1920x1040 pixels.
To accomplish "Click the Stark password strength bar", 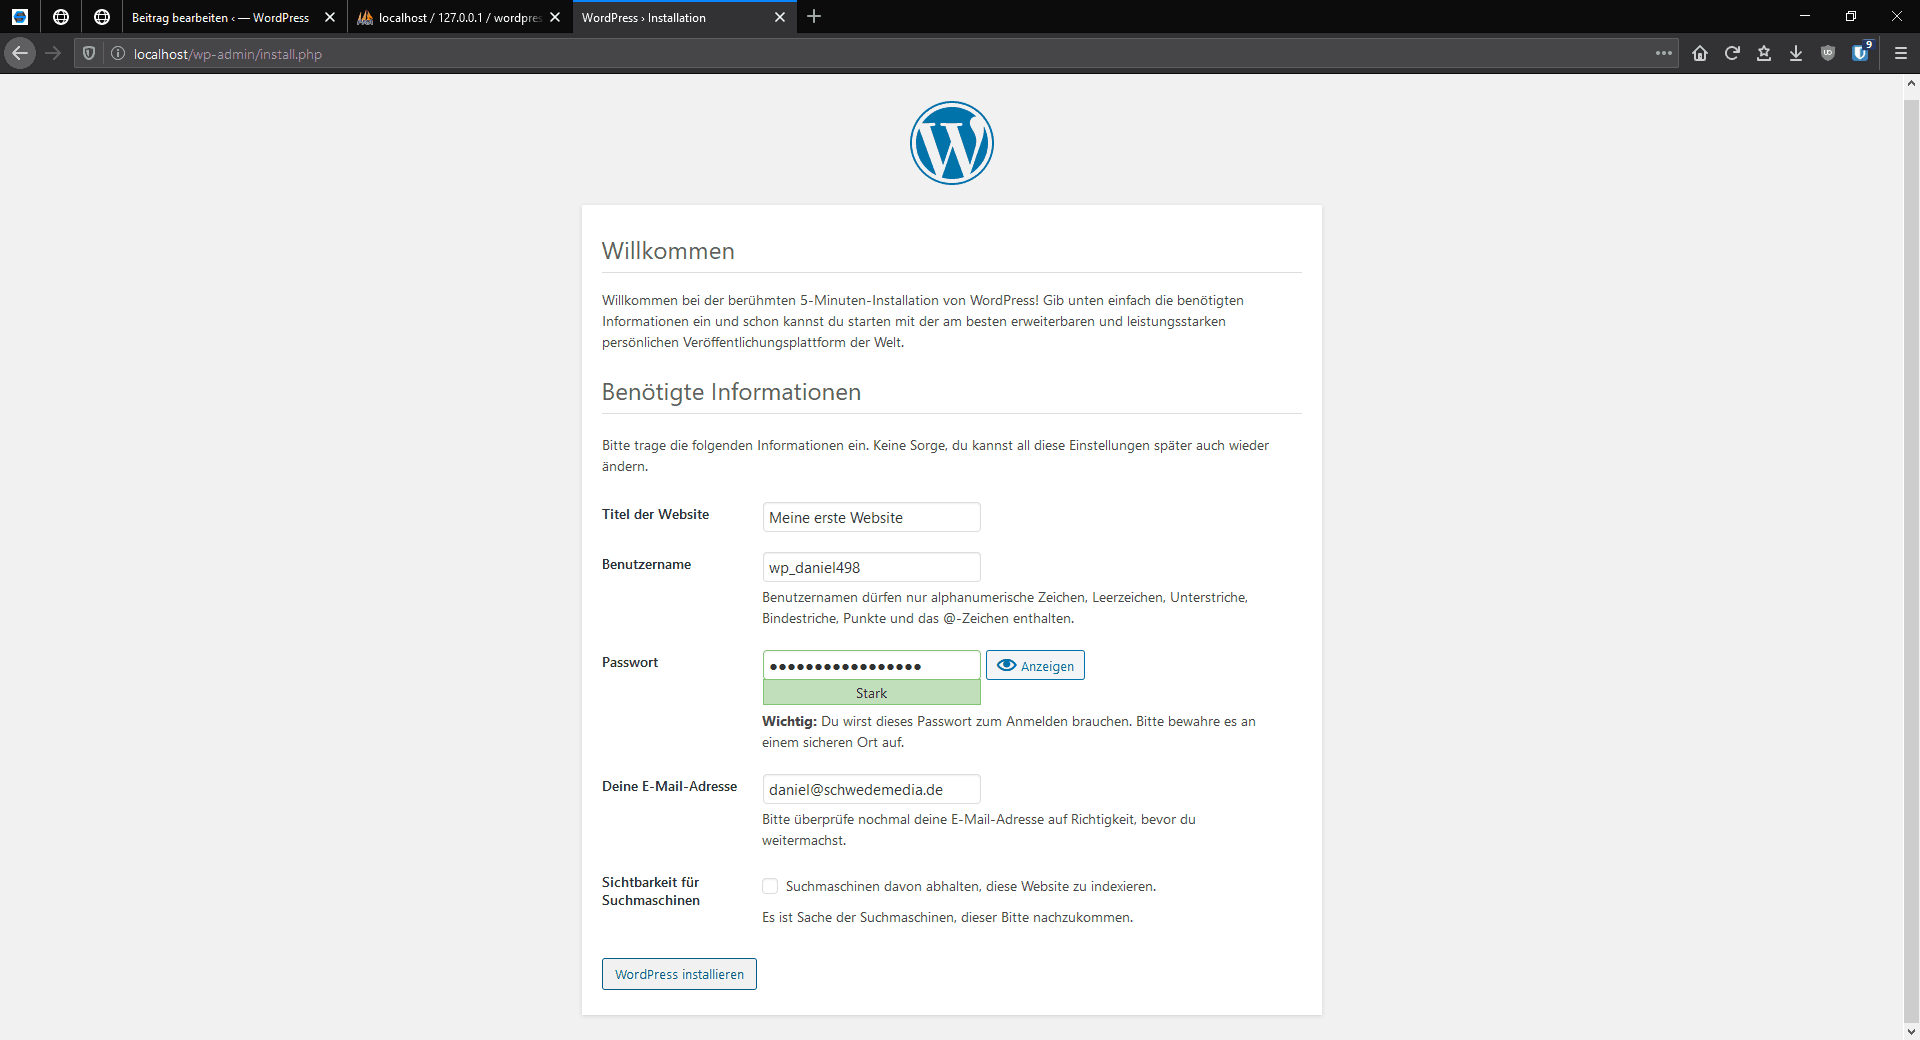I will (871, 693).
